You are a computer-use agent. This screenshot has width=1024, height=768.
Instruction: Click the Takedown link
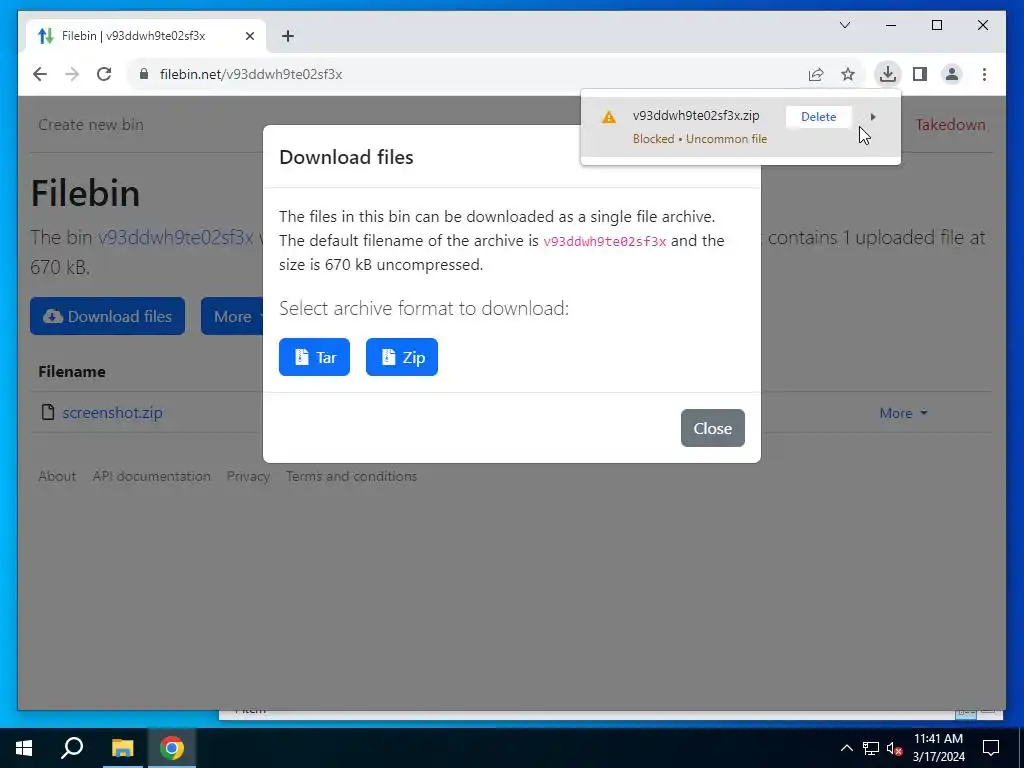tap(950, 125)
